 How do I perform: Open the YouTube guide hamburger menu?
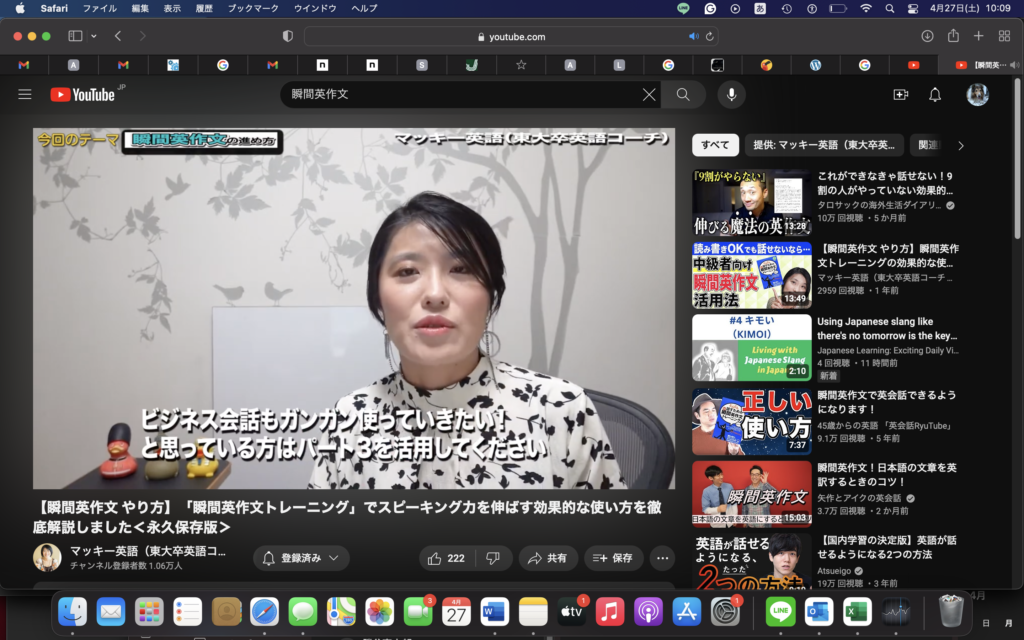tap(24, 94)
